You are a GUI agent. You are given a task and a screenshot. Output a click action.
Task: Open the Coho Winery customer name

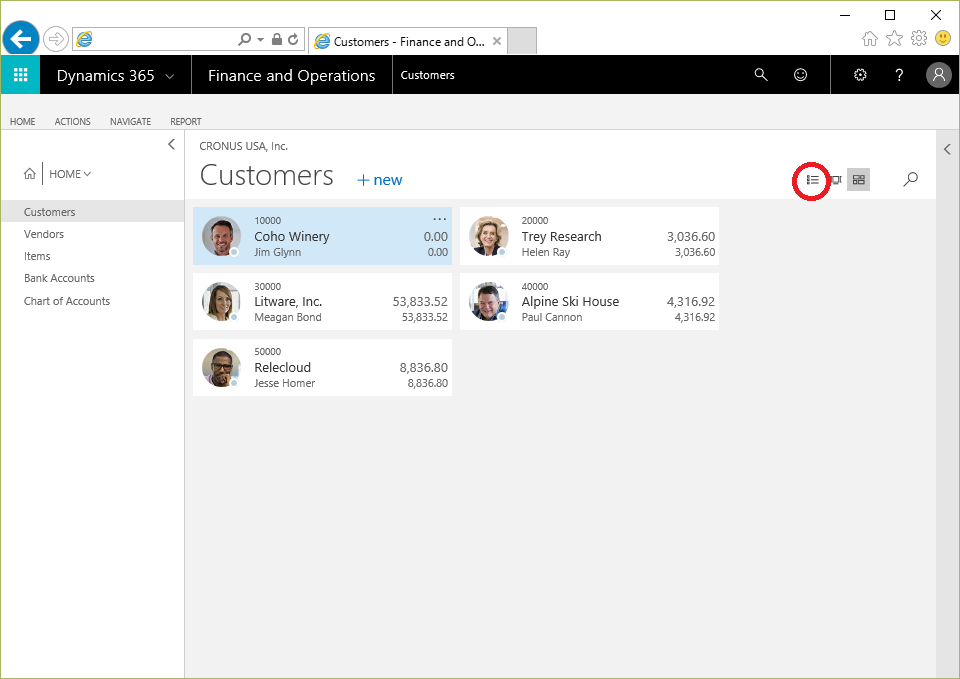(x=292, y=236)
